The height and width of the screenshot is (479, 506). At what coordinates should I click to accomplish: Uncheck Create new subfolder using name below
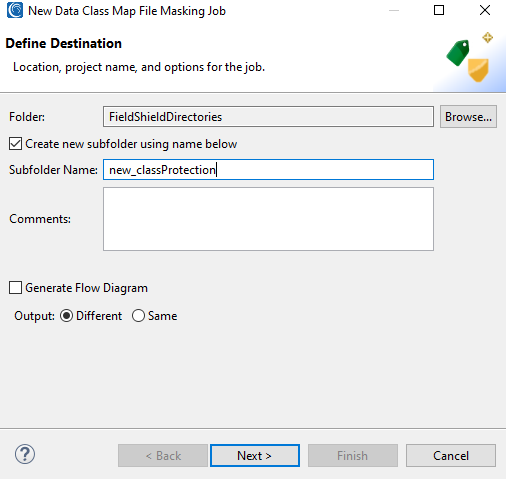[x=15, y=144]
